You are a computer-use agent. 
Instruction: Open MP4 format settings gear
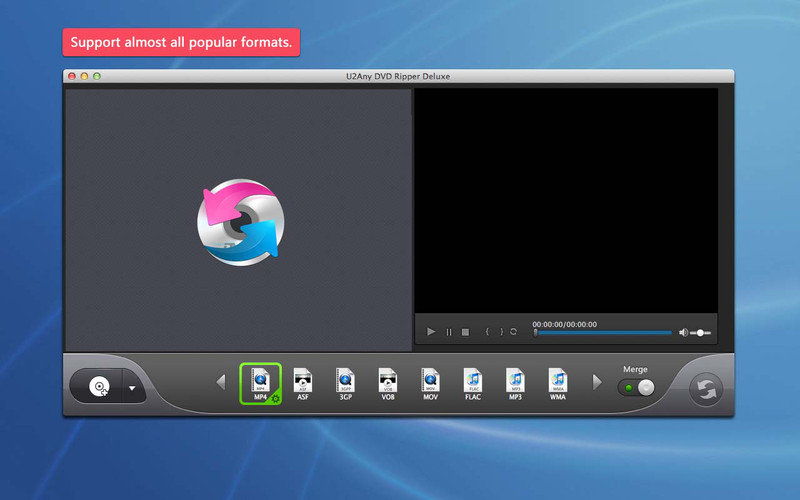tap(276, 398)
